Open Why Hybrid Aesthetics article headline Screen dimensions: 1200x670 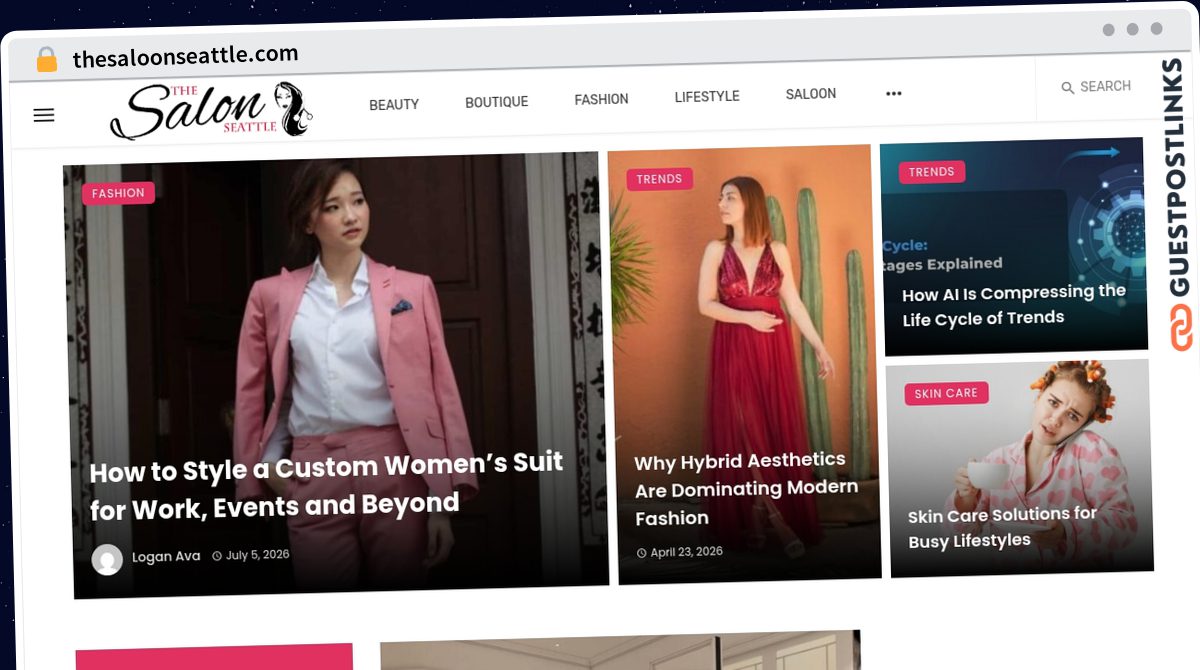coord(746,489)
